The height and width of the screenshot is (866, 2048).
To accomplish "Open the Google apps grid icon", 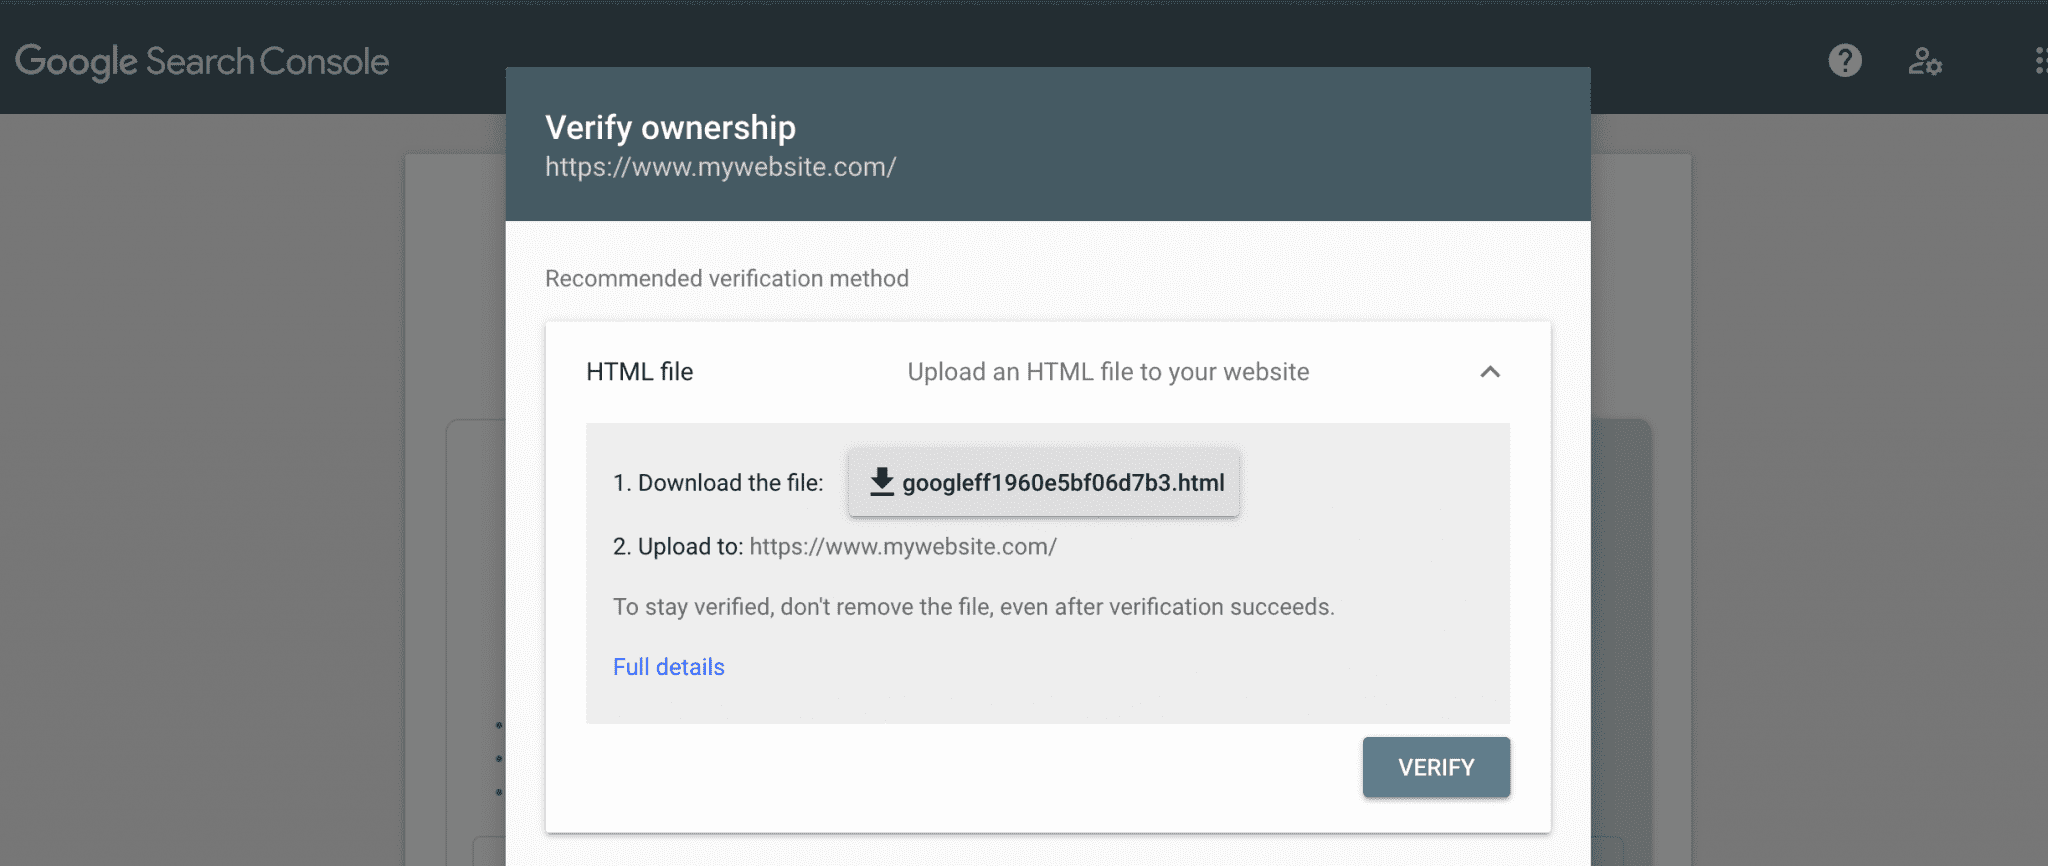I will (x=2042, y=61).
